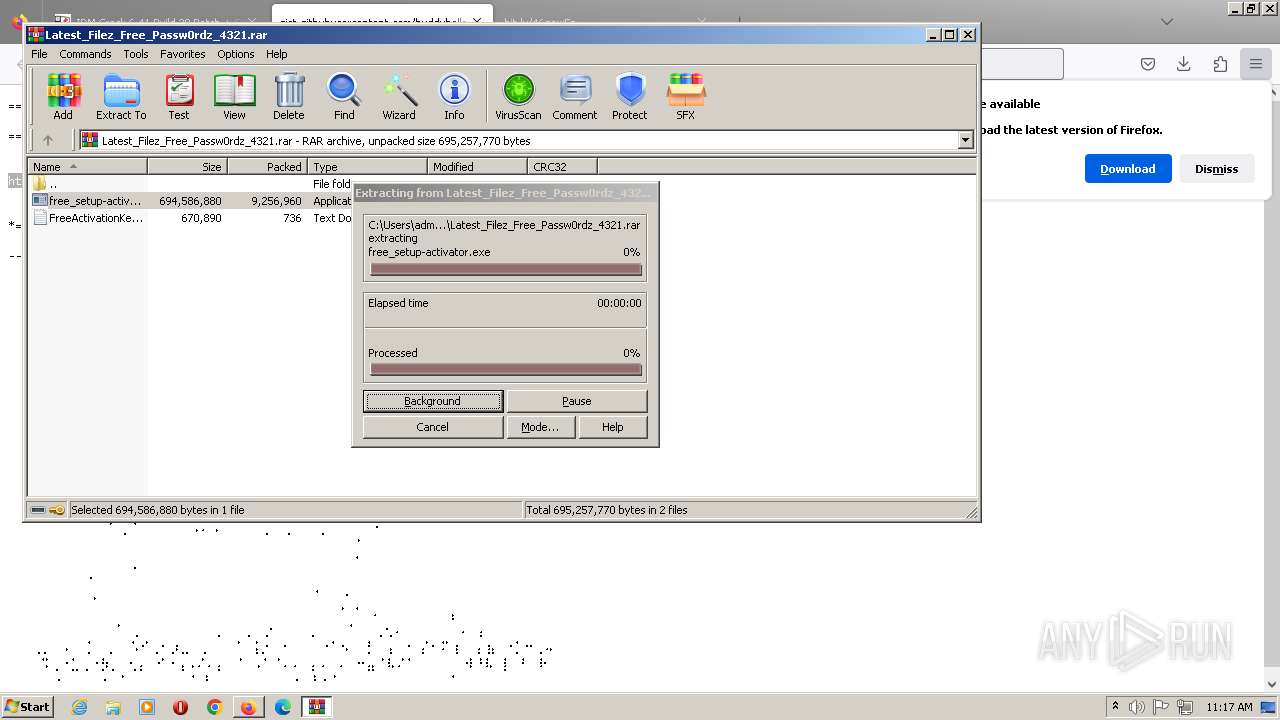Open the Tools menu
Image resolution: width=1280 pixels, height=720 pixels.
[x=136, y=54]
